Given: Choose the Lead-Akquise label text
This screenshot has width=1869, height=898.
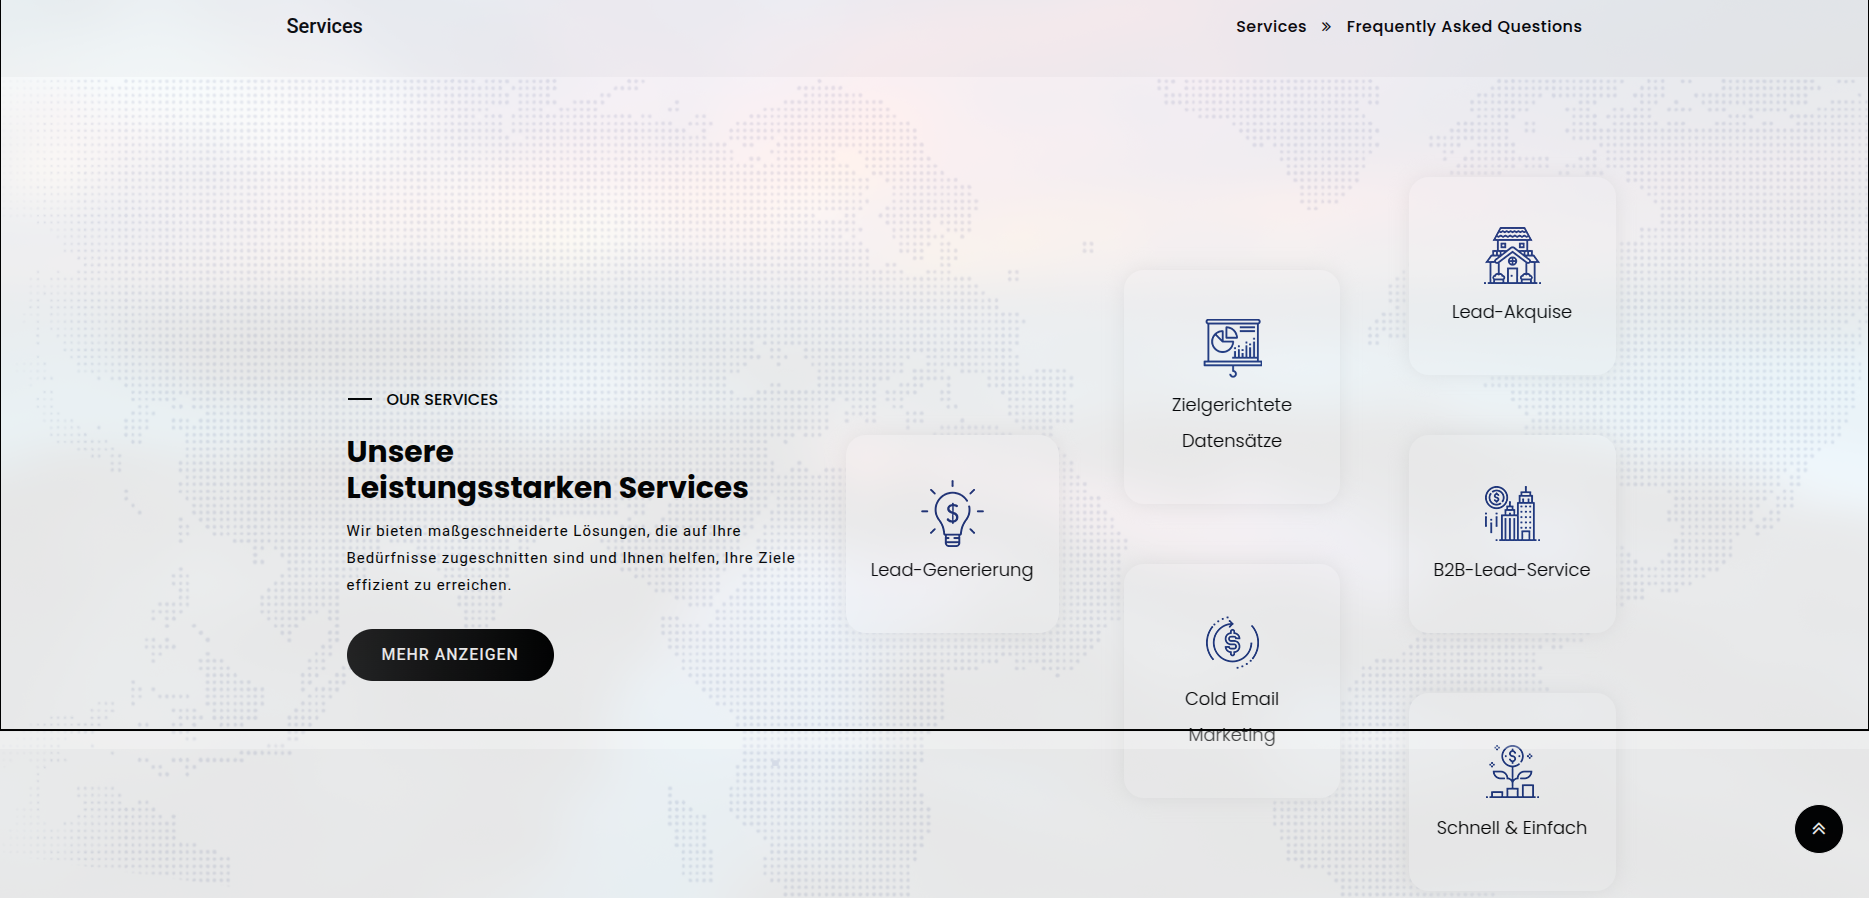Looking at the screenshot, I should 1511,312.
